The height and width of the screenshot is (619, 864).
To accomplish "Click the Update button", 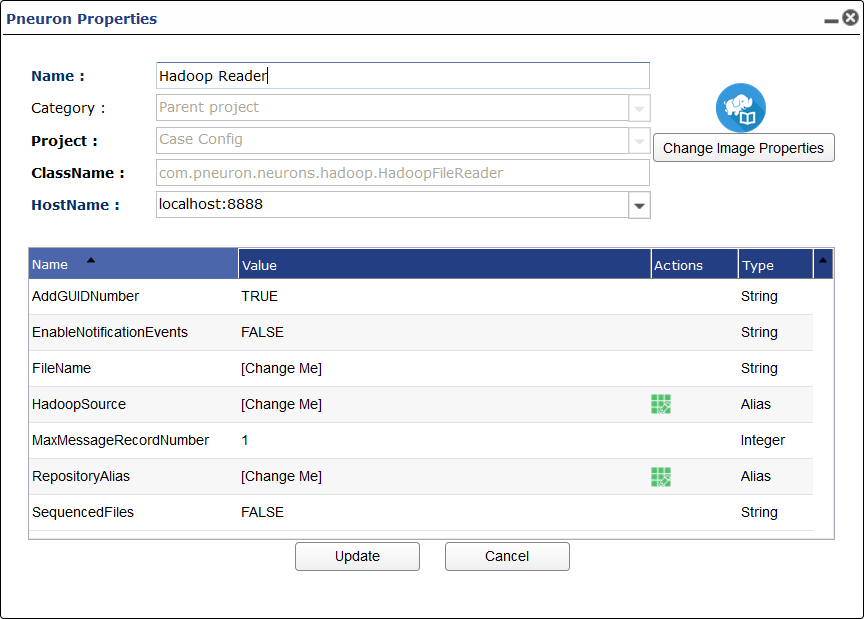I will click(357, 556).
